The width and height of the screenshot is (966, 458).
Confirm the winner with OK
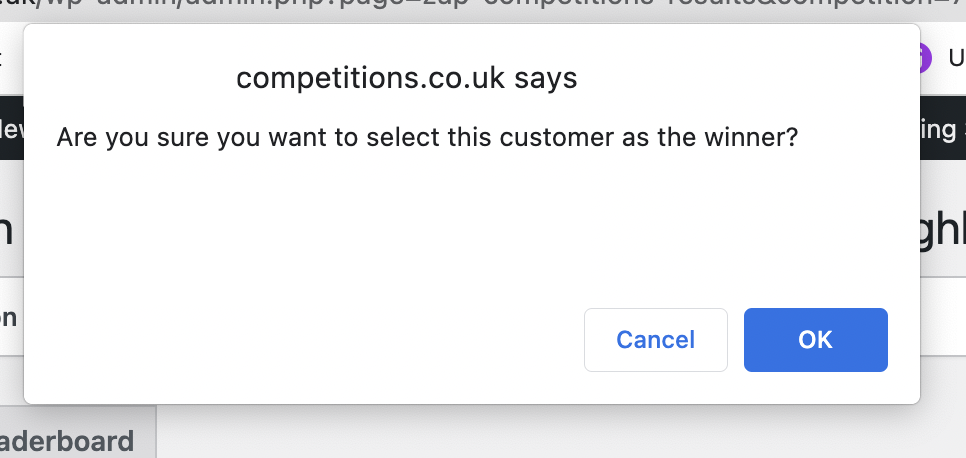[x=816, y=340]
